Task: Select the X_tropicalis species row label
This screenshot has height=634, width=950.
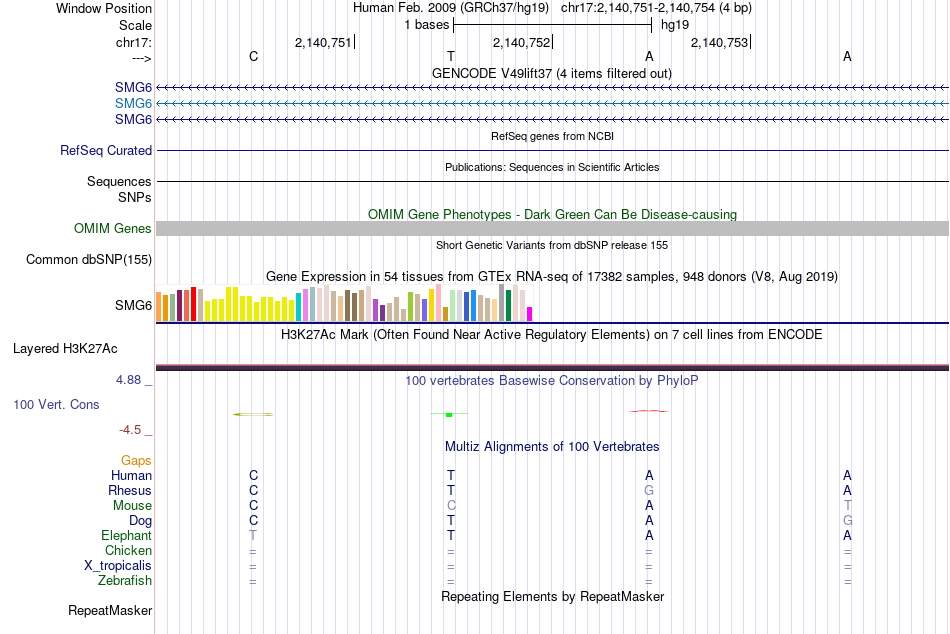Action: [x=118, y=566]
